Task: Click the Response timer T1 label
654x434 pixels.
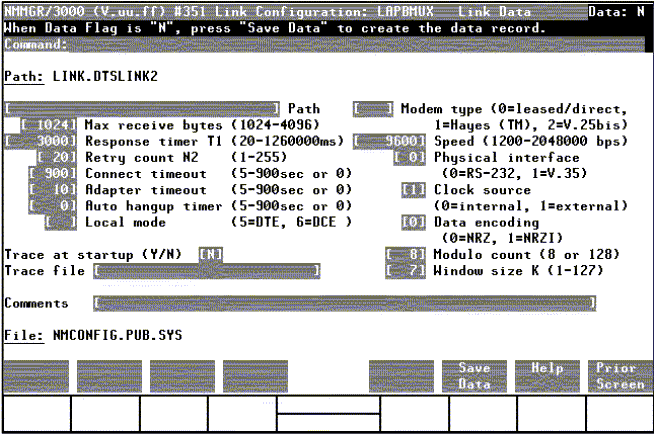Action: click(153, 141)
